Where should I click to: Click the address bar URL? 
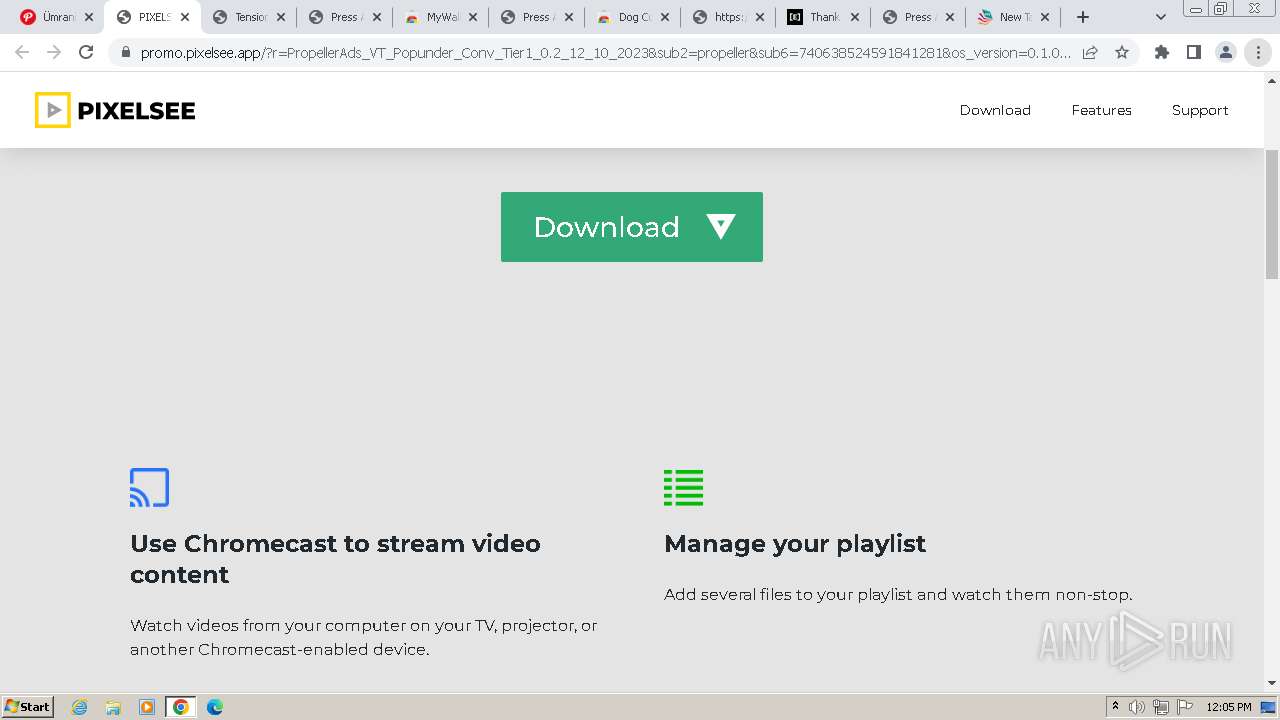[x=605, y=52]
